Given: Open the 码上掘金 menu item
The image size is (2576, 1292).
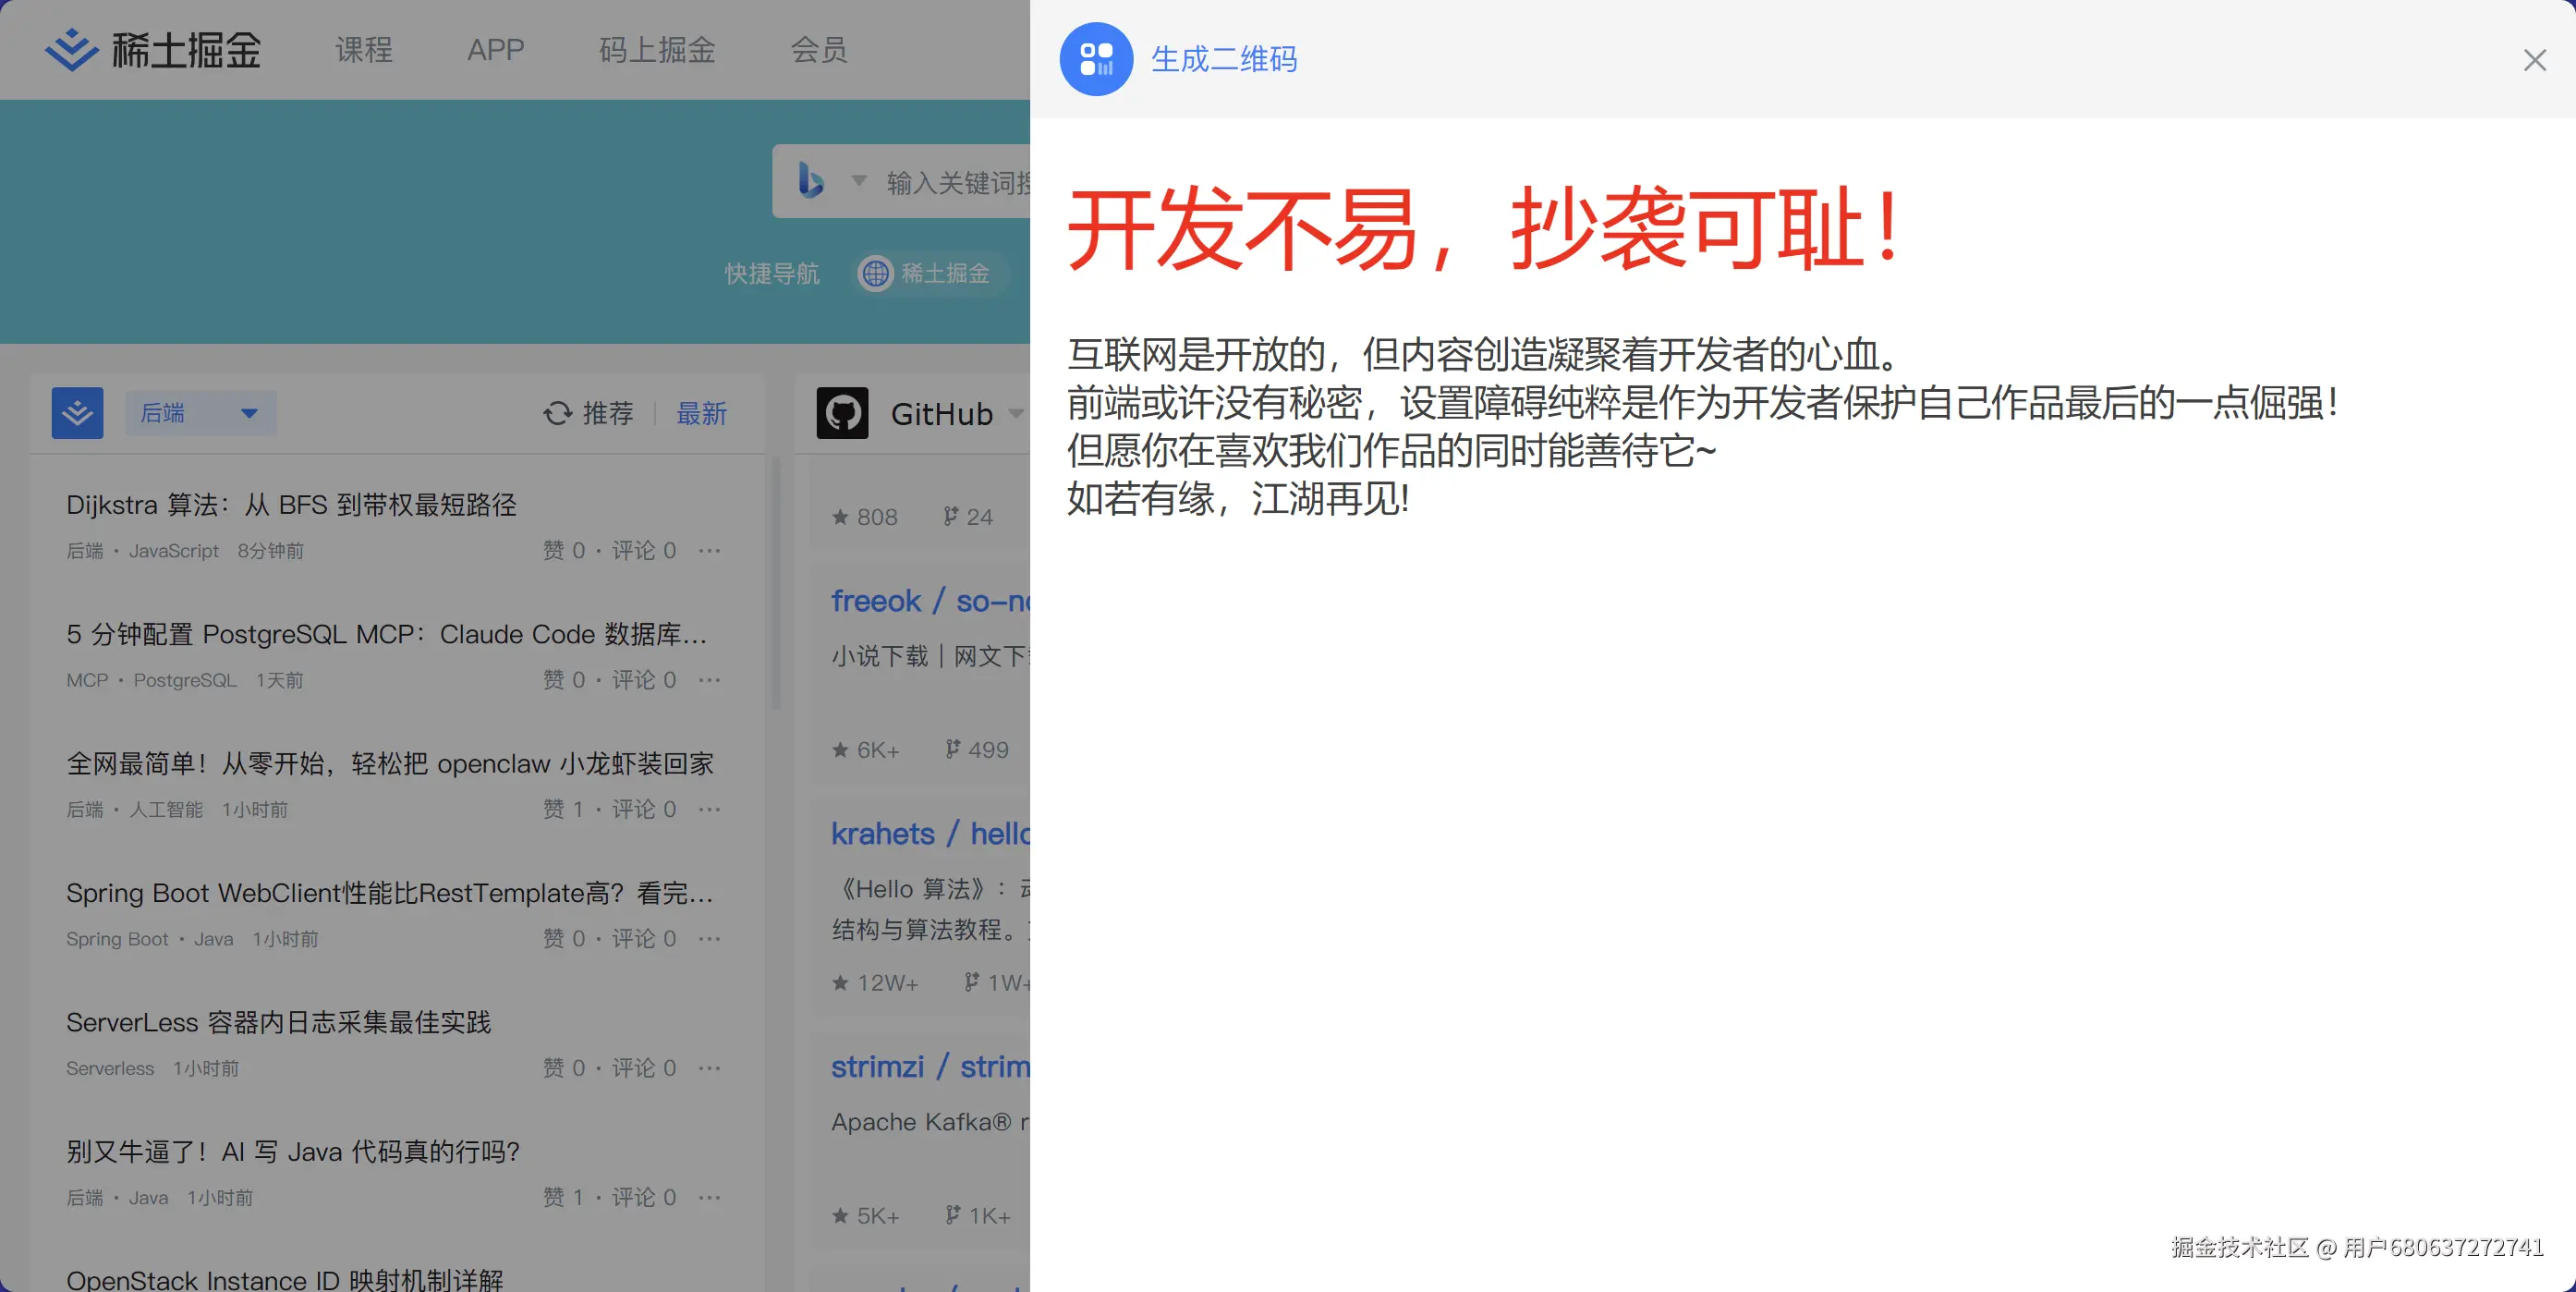Looking at the screenshot, I should (657, 50).
